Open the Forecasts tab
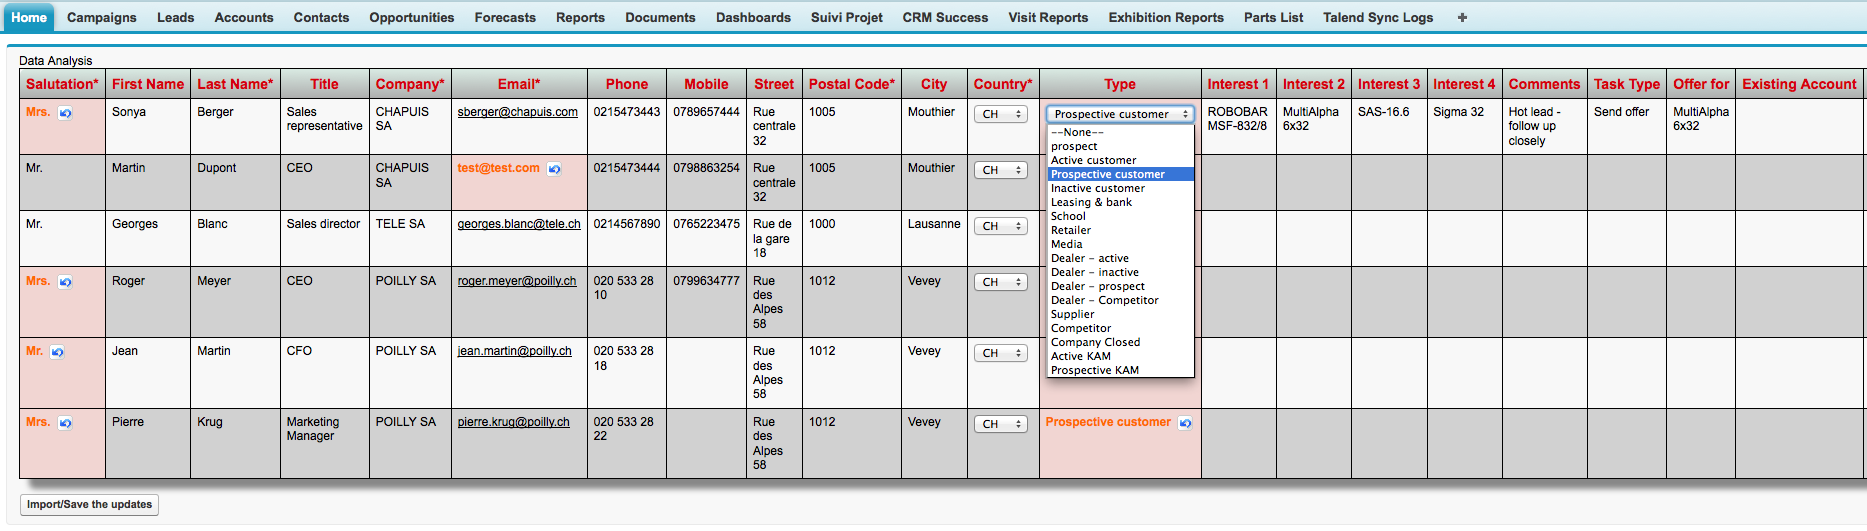This screenshot has width=1867, height=531. [x=505, y=17]
